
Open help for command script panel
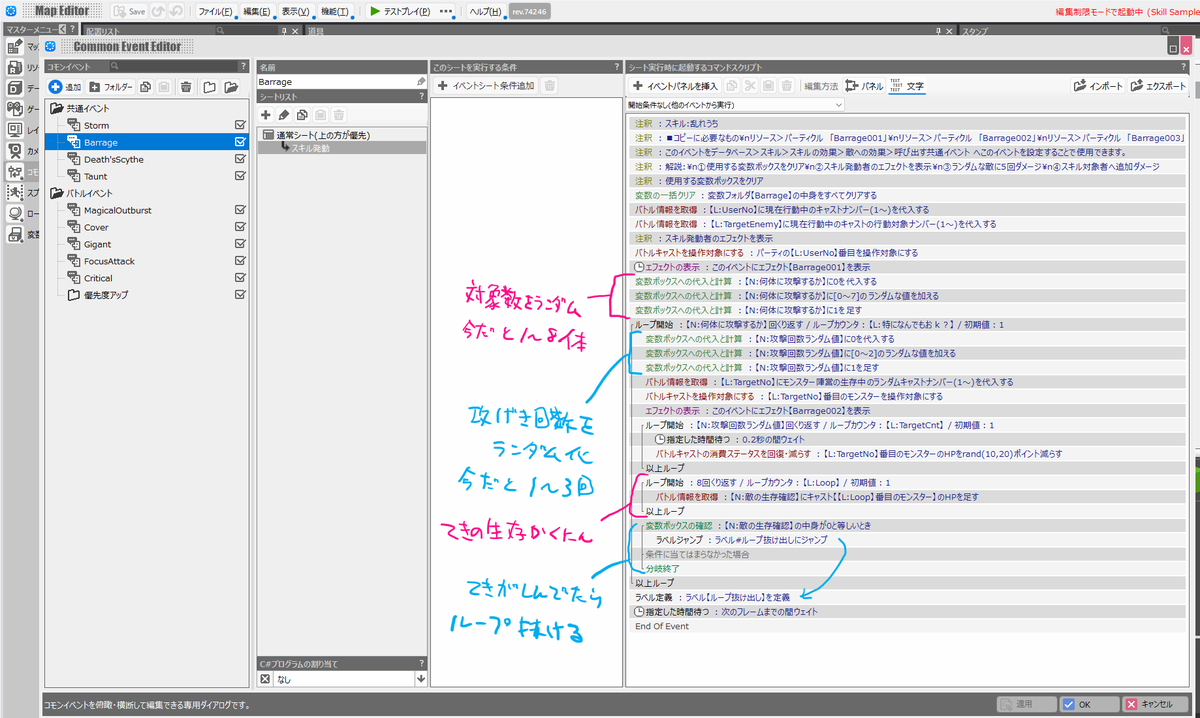point(1182,66)
